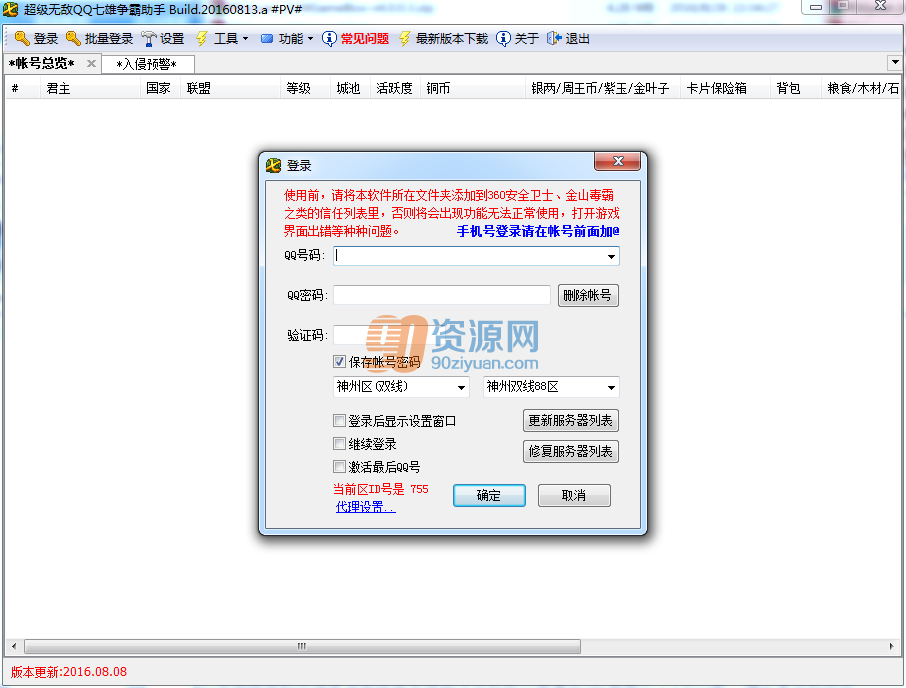The image size is (906, 688).
Task: Confirm login with 确定 button
Action: click(489, 496)
